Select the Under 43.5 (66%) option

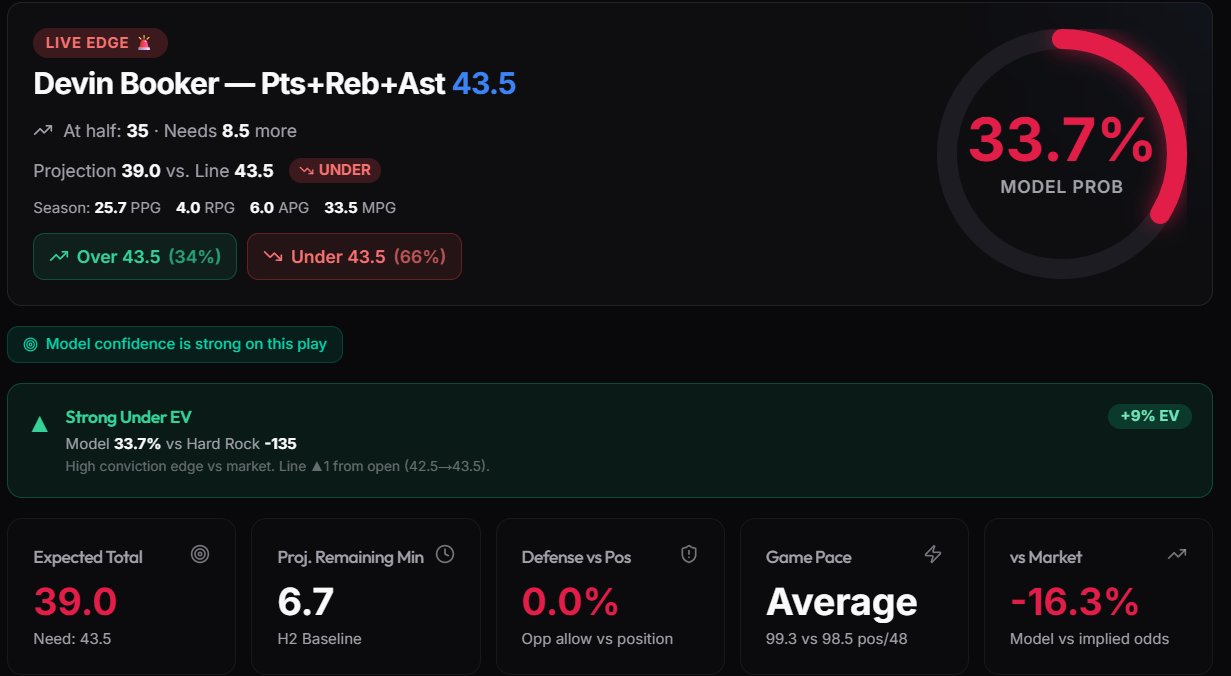[354, 256]
